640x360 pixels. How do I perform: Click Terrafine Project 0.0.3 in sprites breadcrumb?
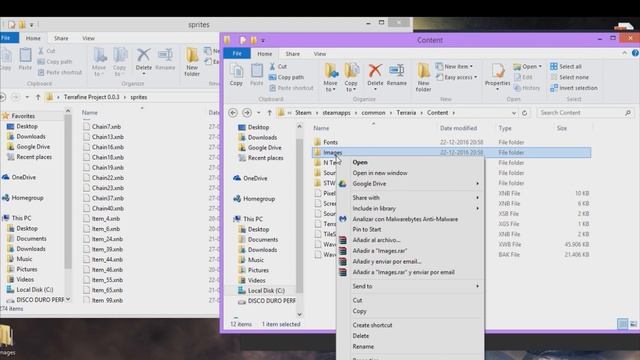(x=91, y=97)
